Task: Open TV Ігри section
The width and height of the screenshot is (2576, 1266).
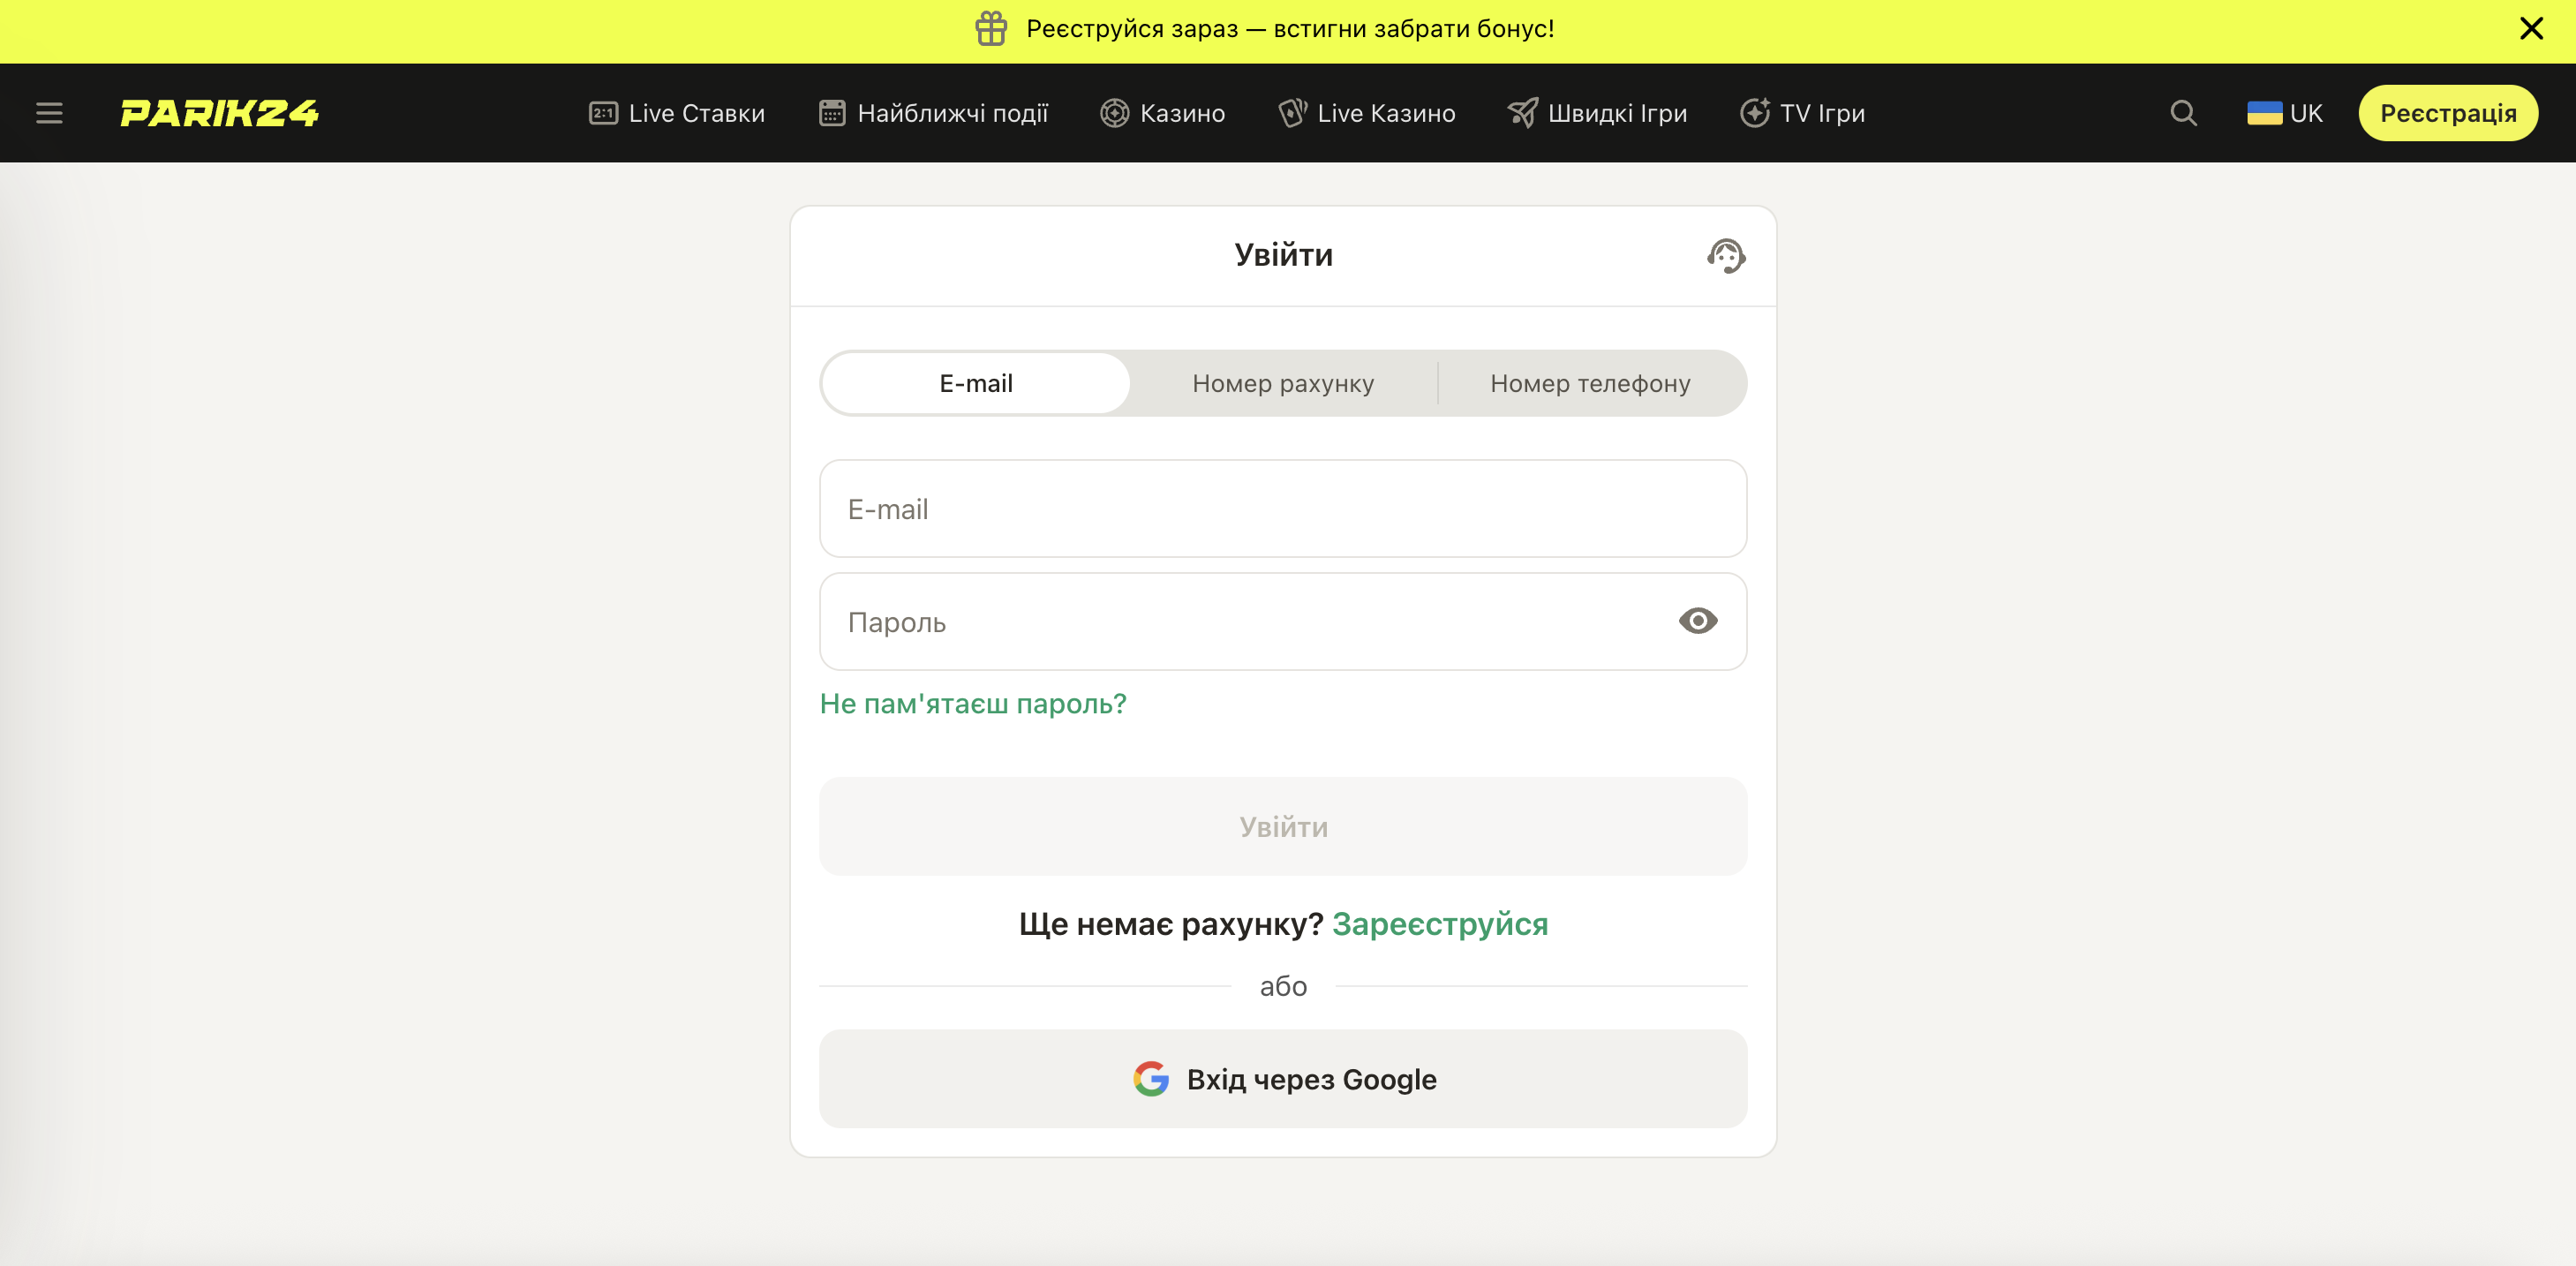Action: tap(1802, 113)
